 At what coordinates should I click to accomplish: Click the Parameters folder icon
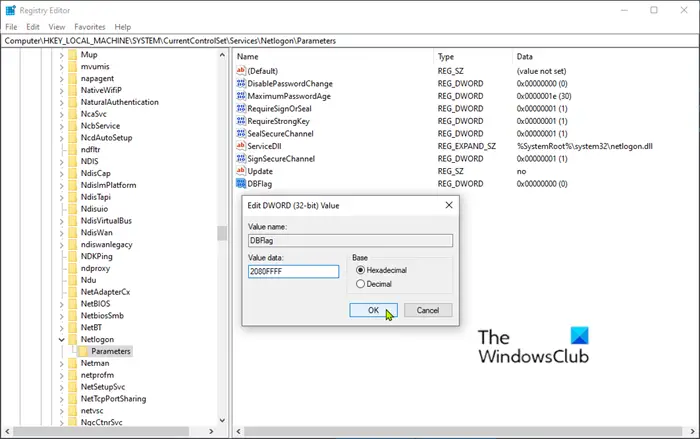click(x=83, y=351)
